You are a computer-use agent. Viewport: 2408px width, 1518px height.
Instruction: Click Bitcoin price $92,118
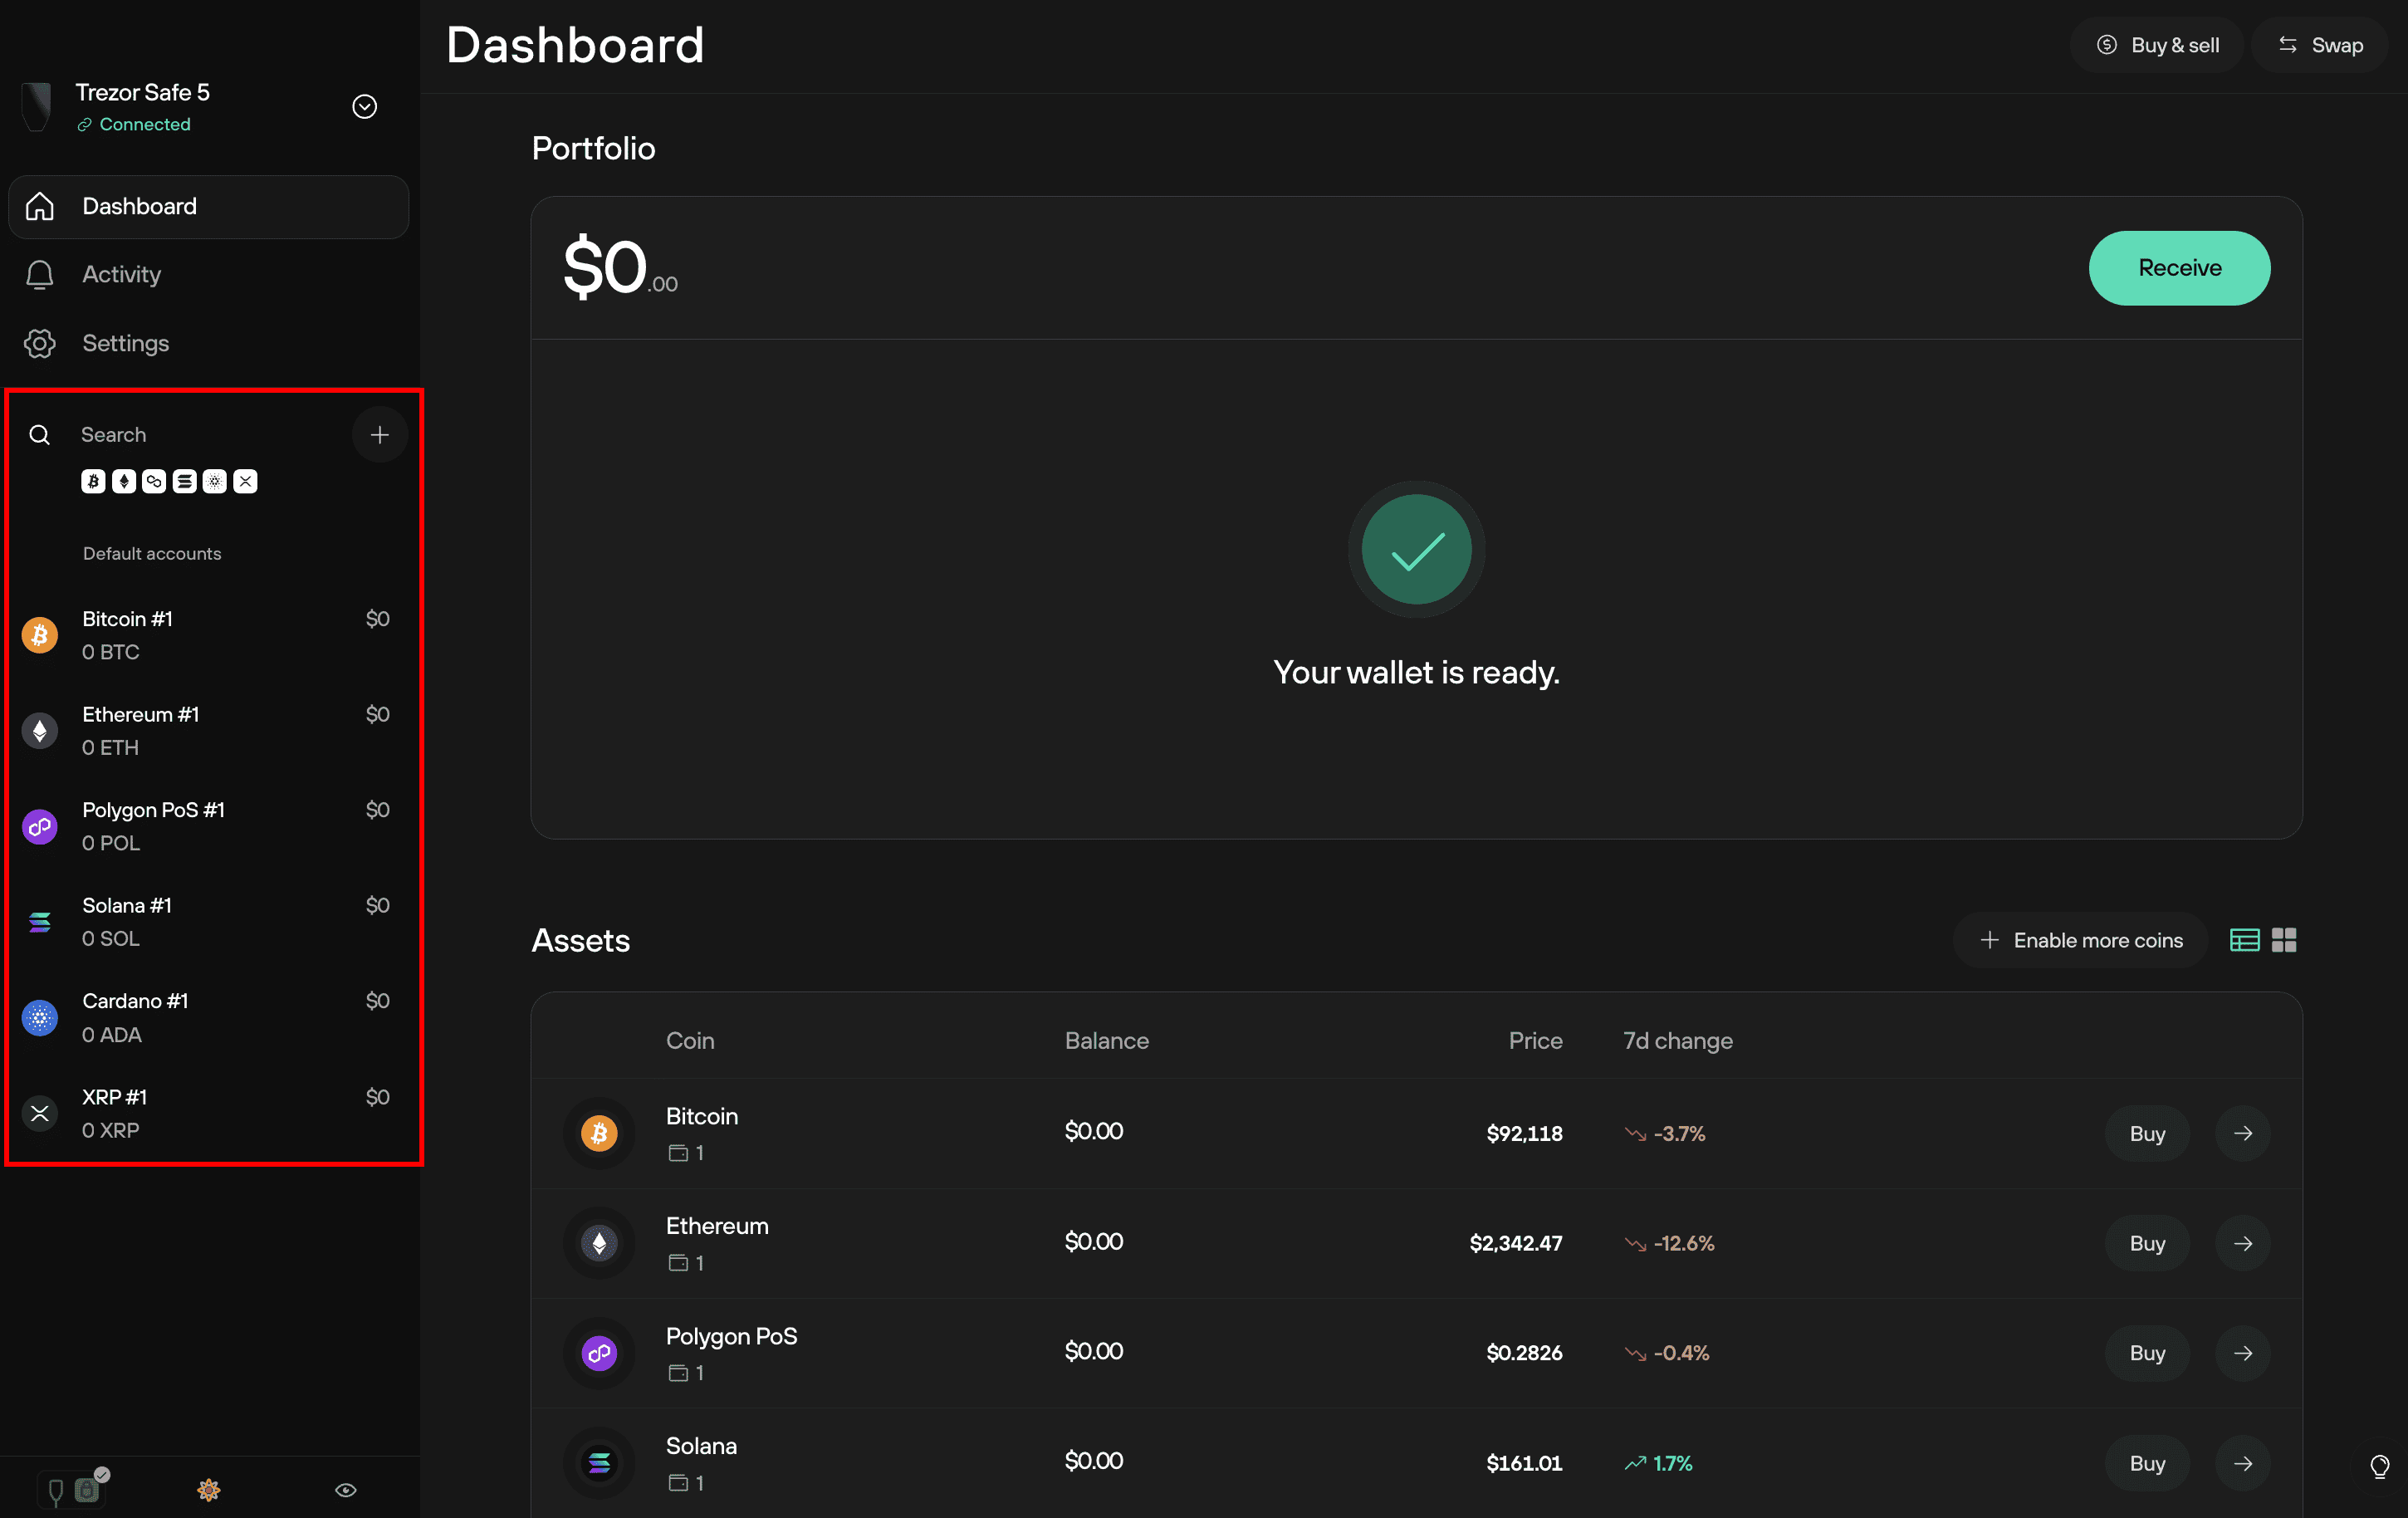pyautogui.click(x=1524, y=1134)
